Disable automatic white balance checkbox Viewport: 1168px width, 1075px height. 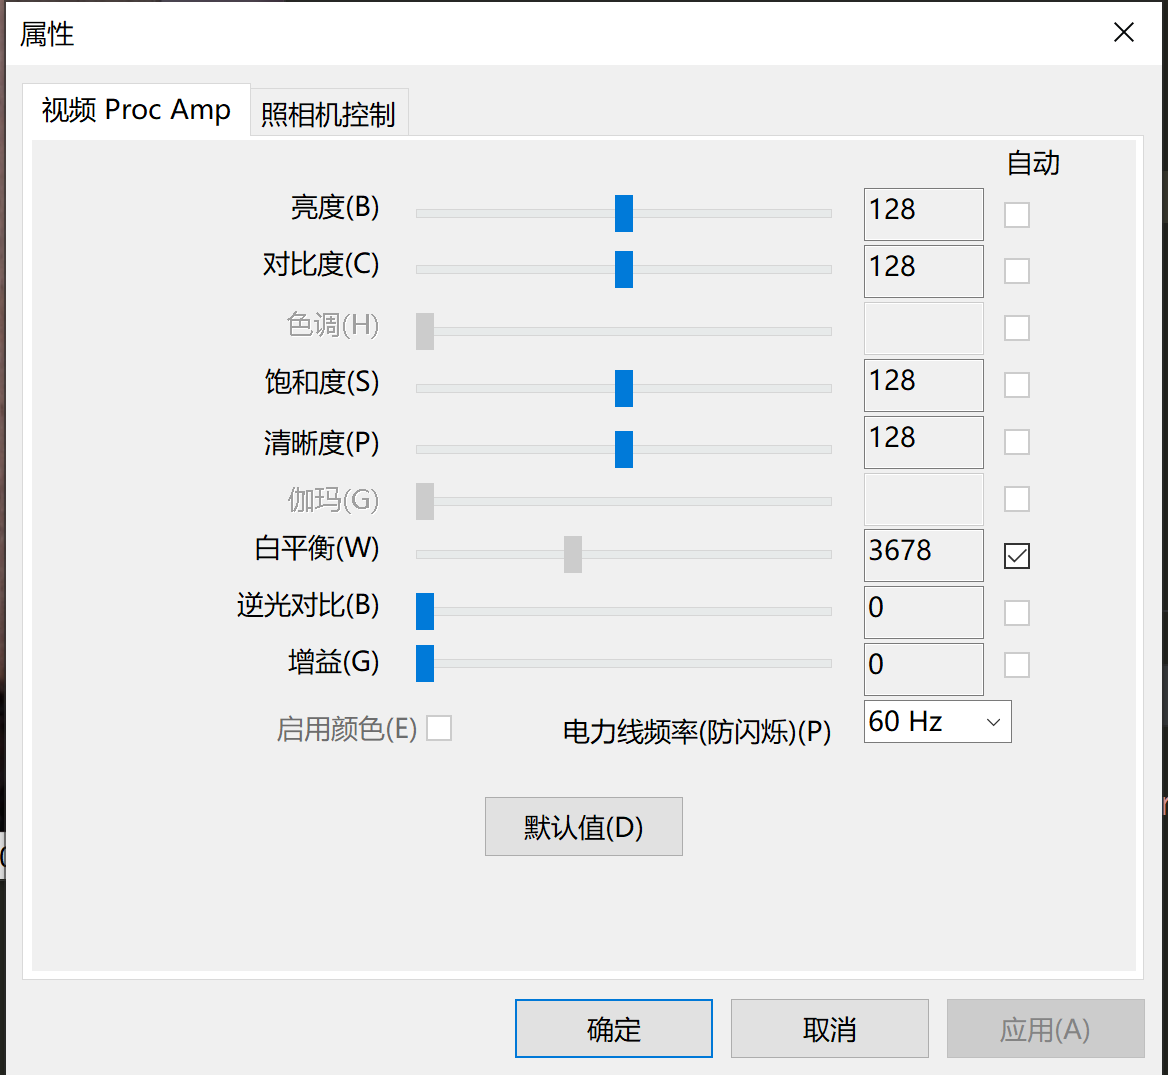pos(1016,555)
